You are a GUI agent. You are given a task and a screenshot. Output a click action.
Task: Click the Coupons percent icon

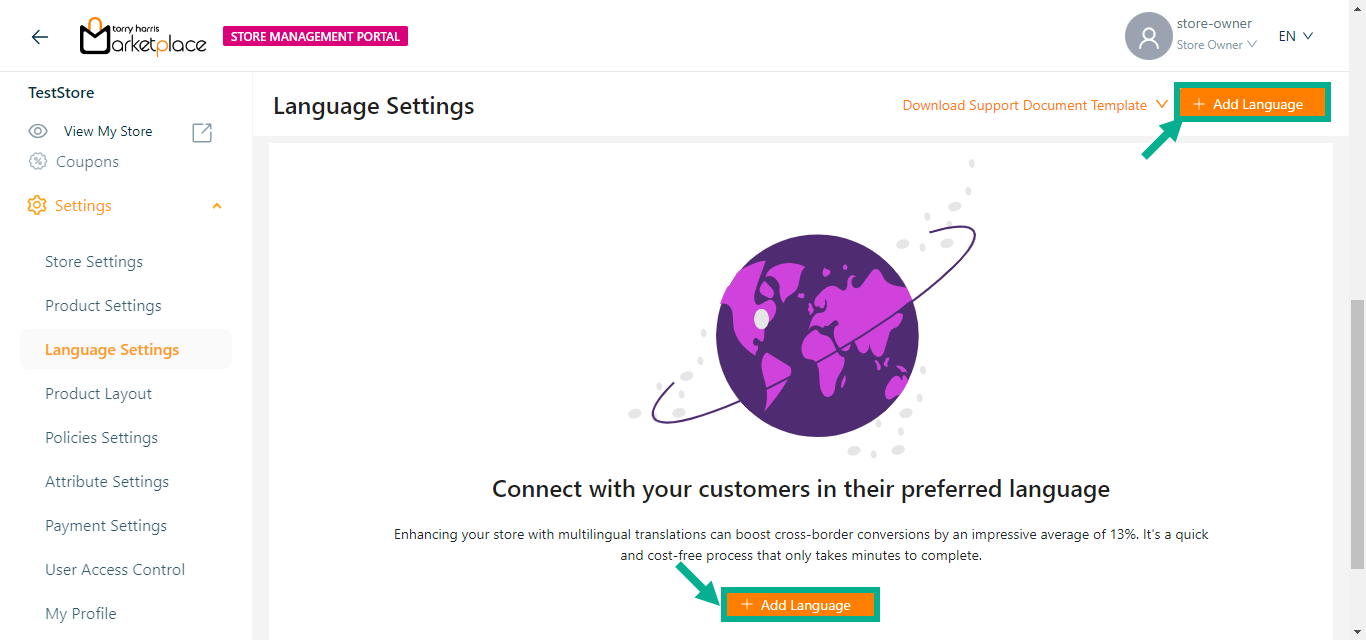38,161
